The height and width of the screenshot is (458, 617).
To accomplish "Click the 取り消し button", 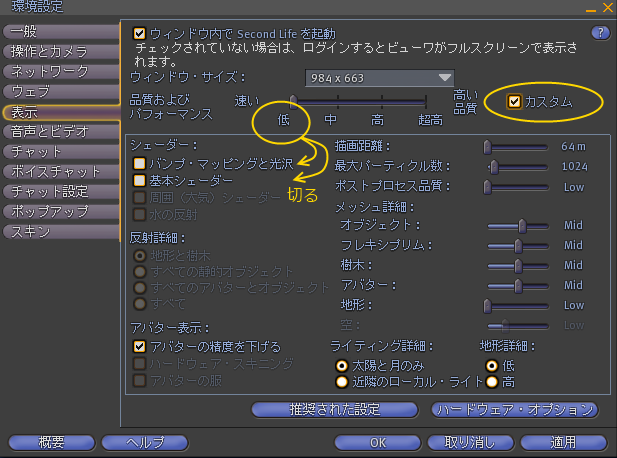I will pyautogui.click(x=470, y=443).
